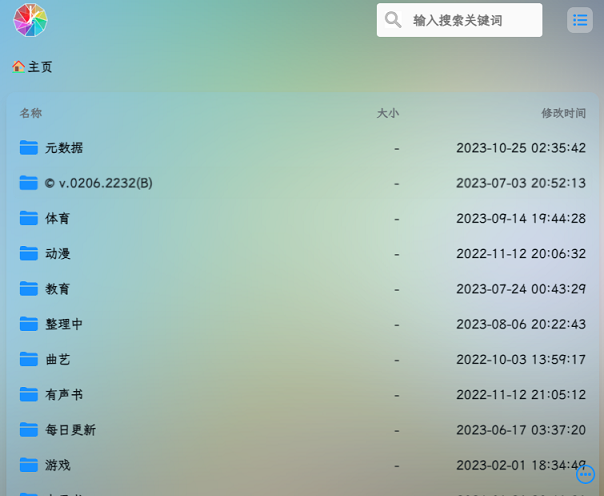Image resolution: width=604 pixels, height=496 pixels.
Task: Go to 主页 in the breadcrumb
Action: (x=40, y=67)
